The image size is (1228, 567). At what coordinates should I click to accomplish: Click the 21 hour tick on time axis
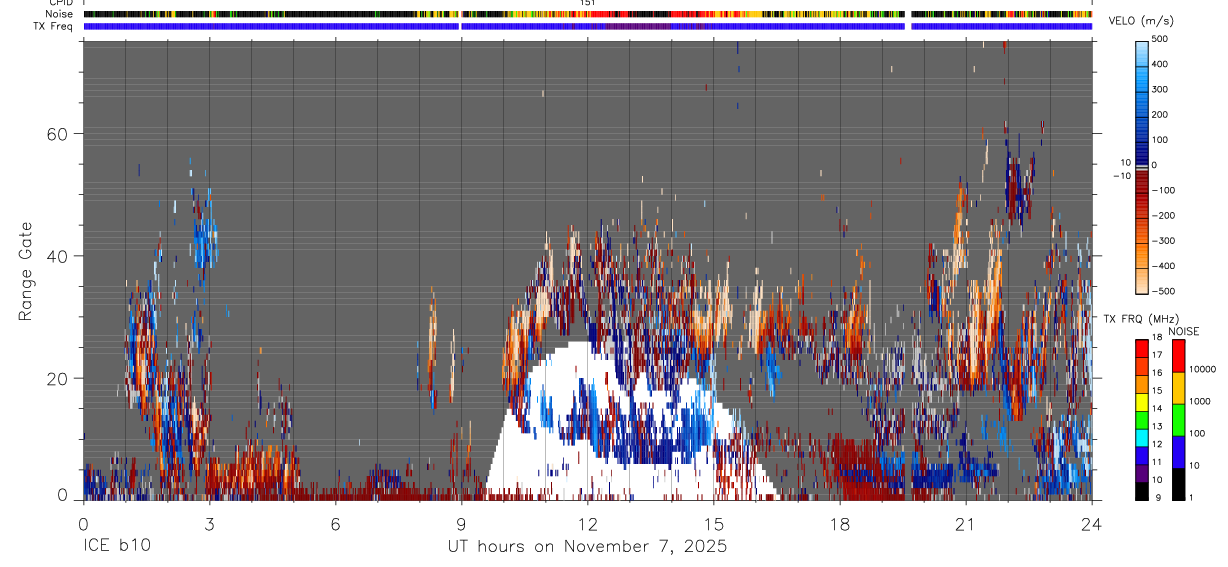pyautogui.click(x=966, y=525)
